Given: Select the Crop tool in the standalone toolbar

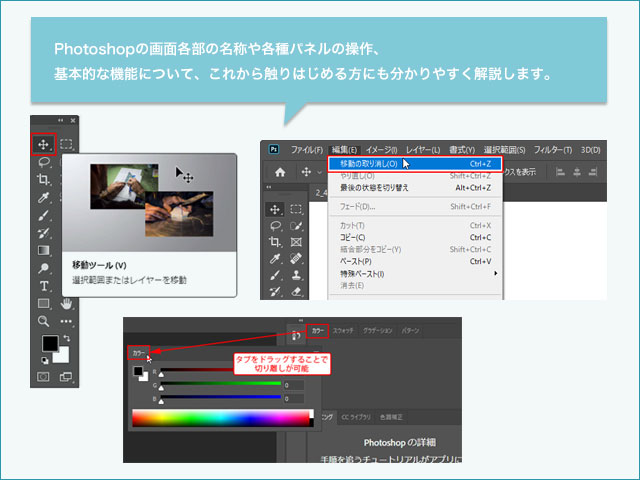Looking at the screenshot, I should click(x=43, y=179).
